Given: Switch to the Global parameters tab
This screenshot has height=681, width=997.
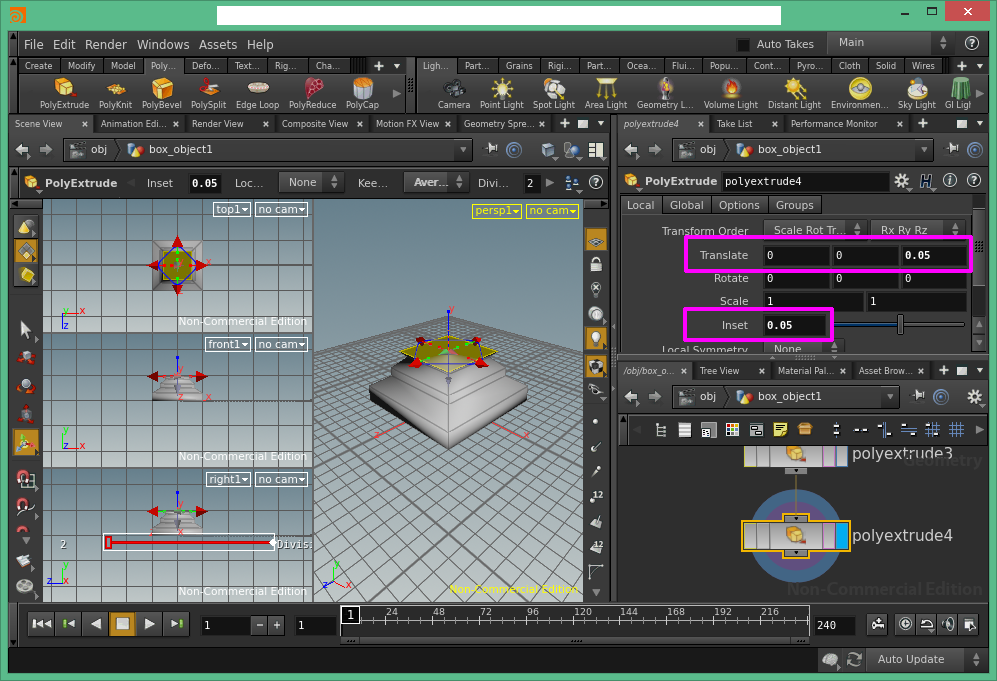Looking at the screenshot, I should pyautogui.click(x=686, y=205).
